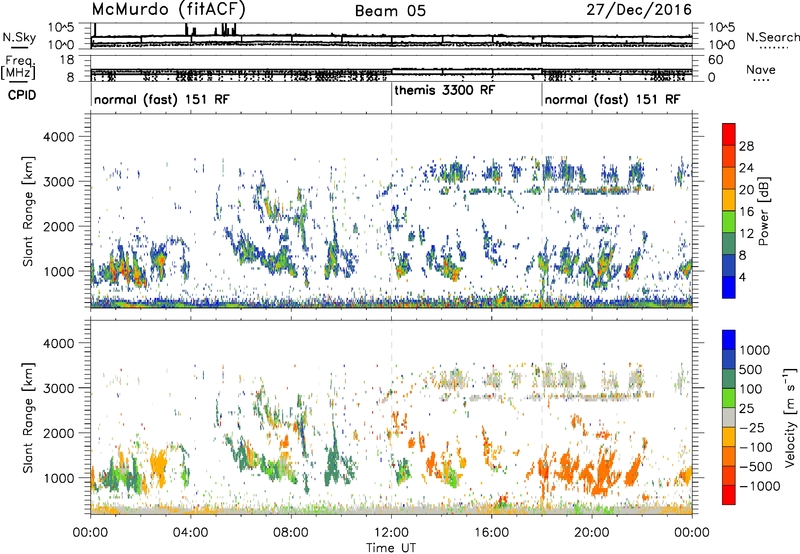Click the 'themis 3300 RF' CPID label
This screenshot has width=800, height=554.
444,91
